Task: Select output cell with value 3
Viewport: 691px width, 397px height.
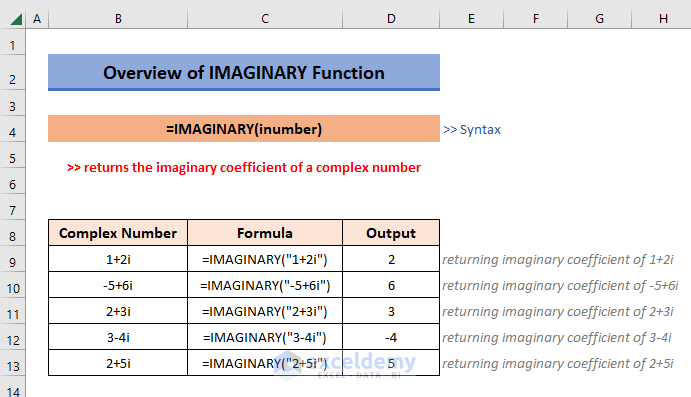Action: 391,311
